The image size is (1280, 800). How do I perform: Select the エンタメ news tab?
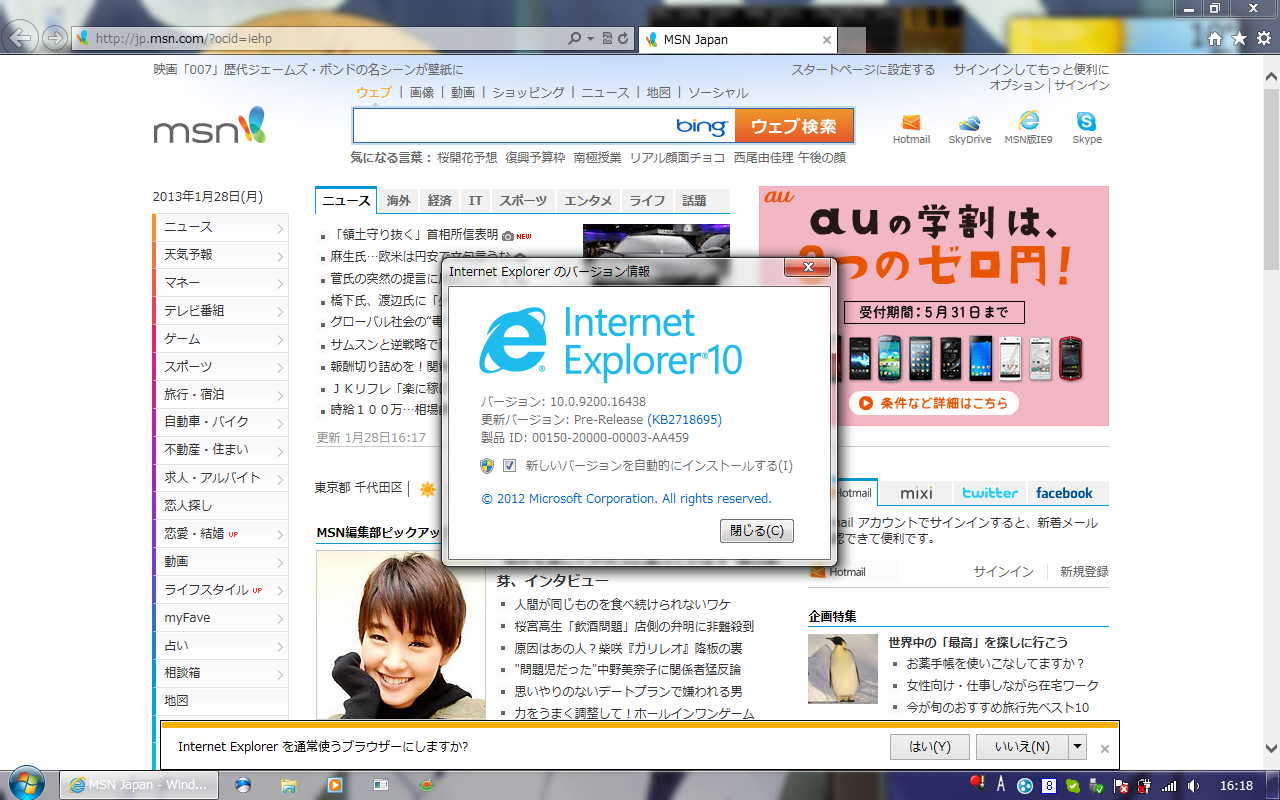point(588,200)
